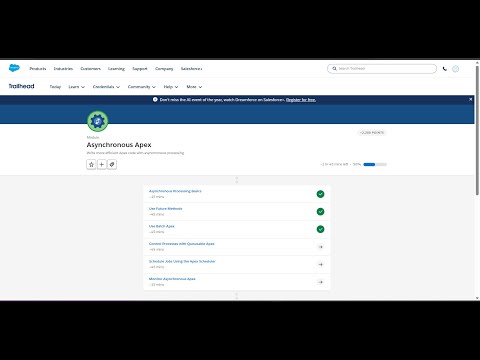Open the Products menu
This screenshot has height=360, width=480.
(x=38, y=69)
